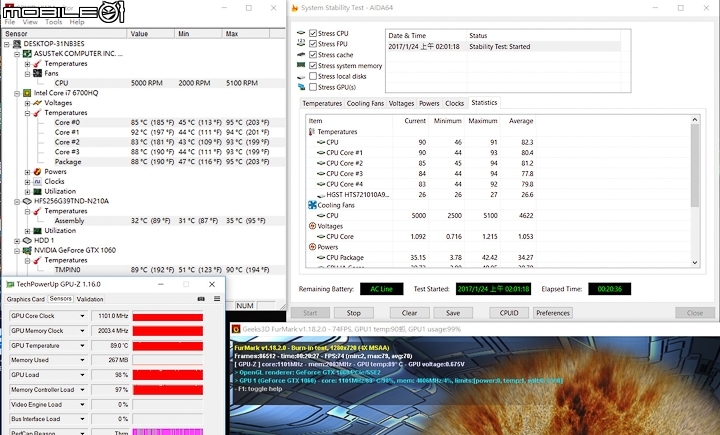Click the HFS256G39TND-N210A drive icon
The width and height of the screenshot is (720, 435).
click(x=27, y=201)
